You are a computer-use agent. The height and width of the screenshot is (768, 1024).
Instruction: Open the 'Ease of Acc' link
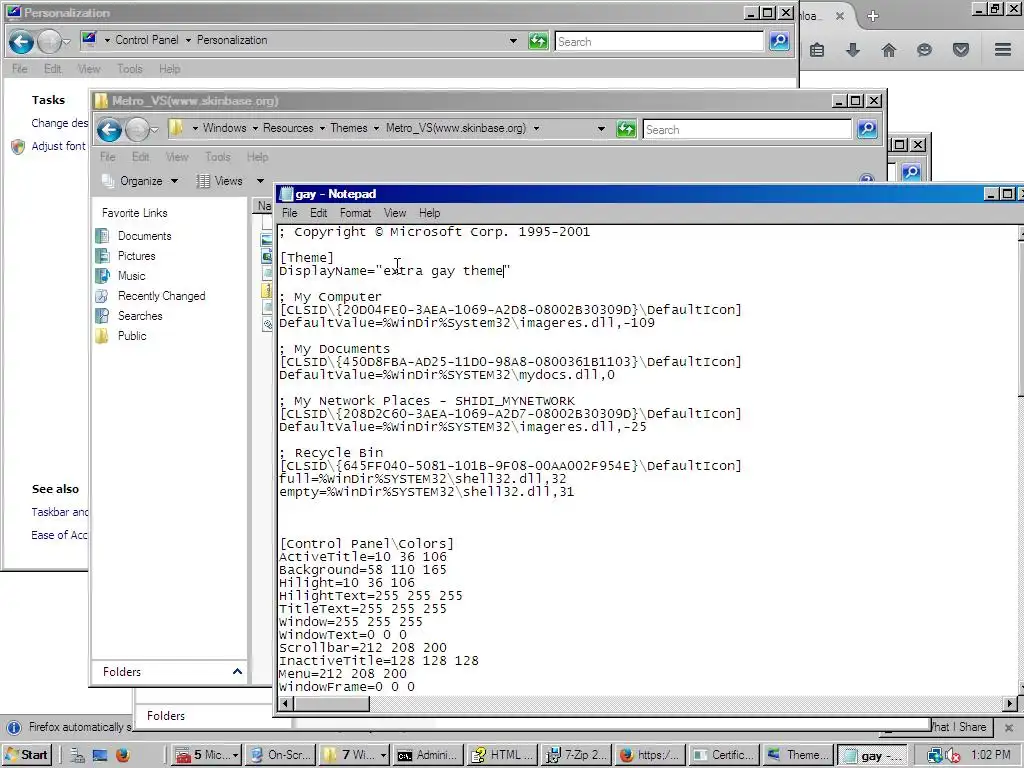(x=59, y=535)
